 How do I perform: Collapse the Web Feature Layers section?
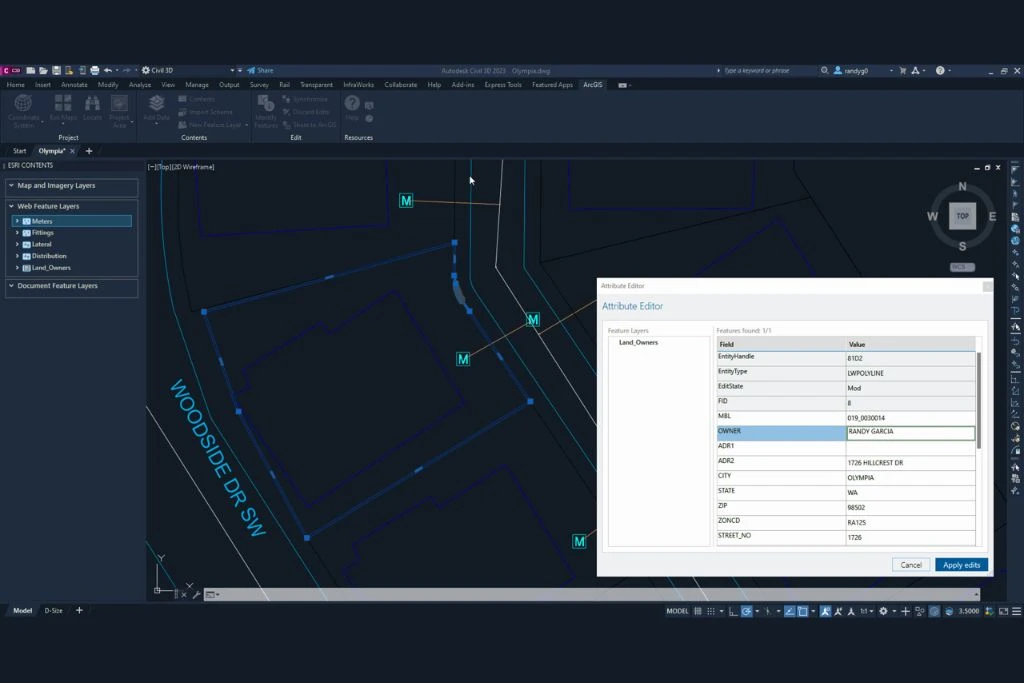point(11,206)
